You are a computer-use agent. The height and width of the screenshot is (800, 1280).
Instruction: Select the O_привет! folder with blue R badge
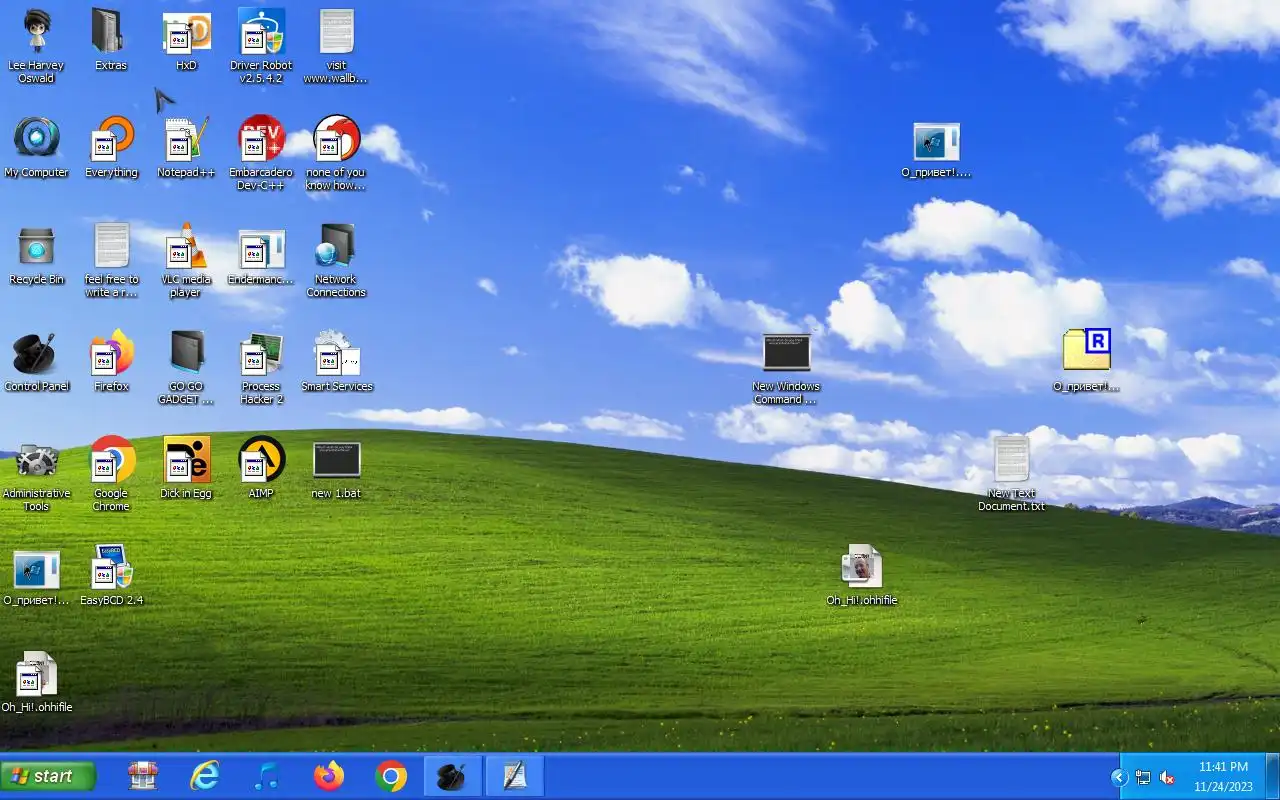(x=1086, y=361)
